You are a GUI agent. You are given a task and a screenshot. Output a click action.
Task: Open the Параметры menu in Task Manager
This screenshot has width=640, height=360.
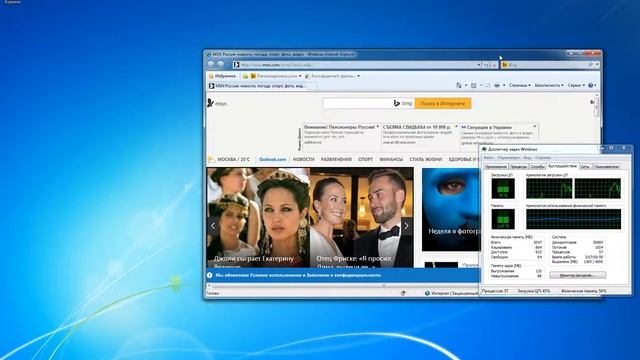pos(509,158)
